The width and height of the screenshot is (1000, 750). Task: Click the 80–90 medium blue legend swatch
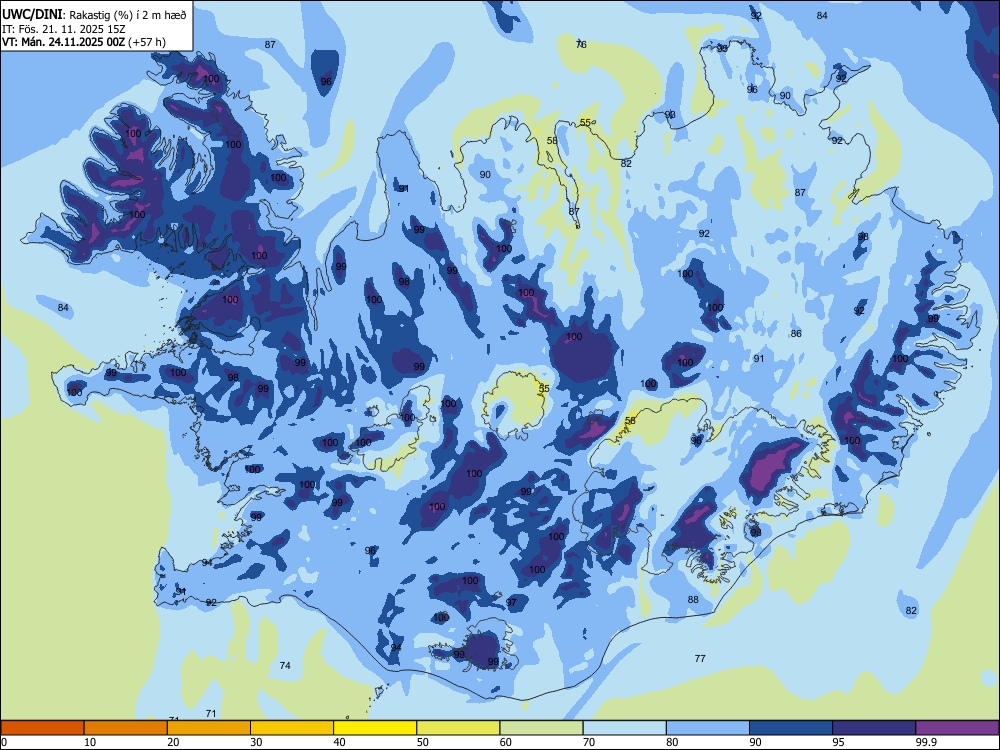(708, 728)
